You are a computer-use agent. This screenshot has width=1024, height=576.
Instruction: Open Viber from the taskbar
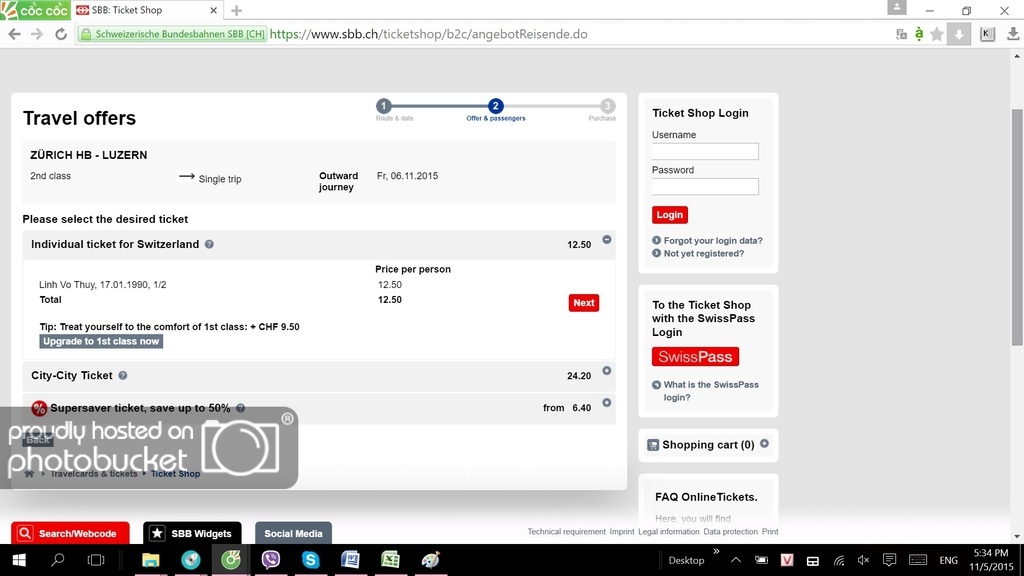[x=270, y=560]
